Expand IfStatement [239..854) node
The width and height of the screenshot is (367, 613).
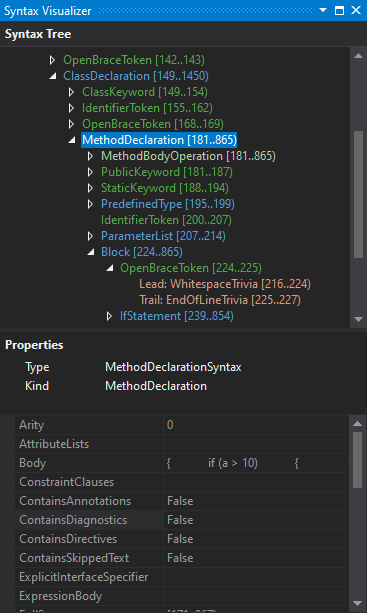click(x=109, y=316)
